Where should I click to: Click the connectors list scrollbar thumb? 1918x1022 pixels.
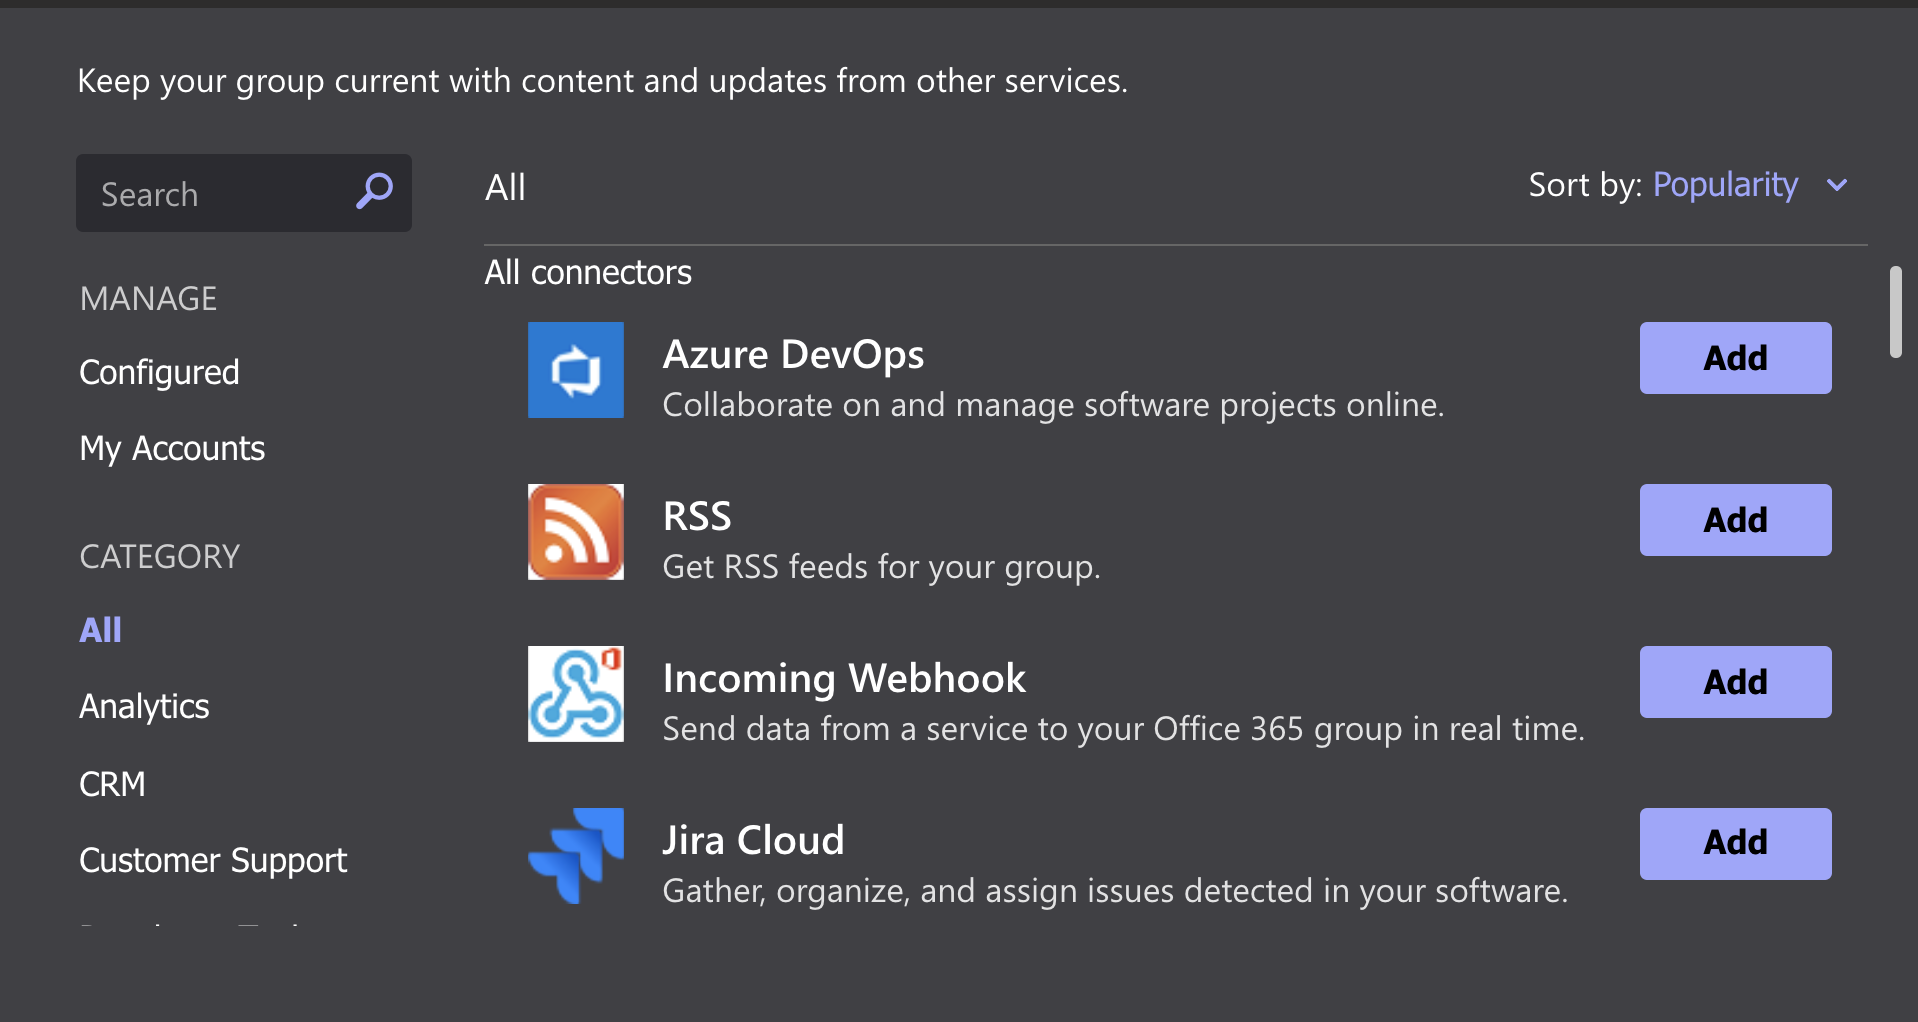(x=1895, y=312)
